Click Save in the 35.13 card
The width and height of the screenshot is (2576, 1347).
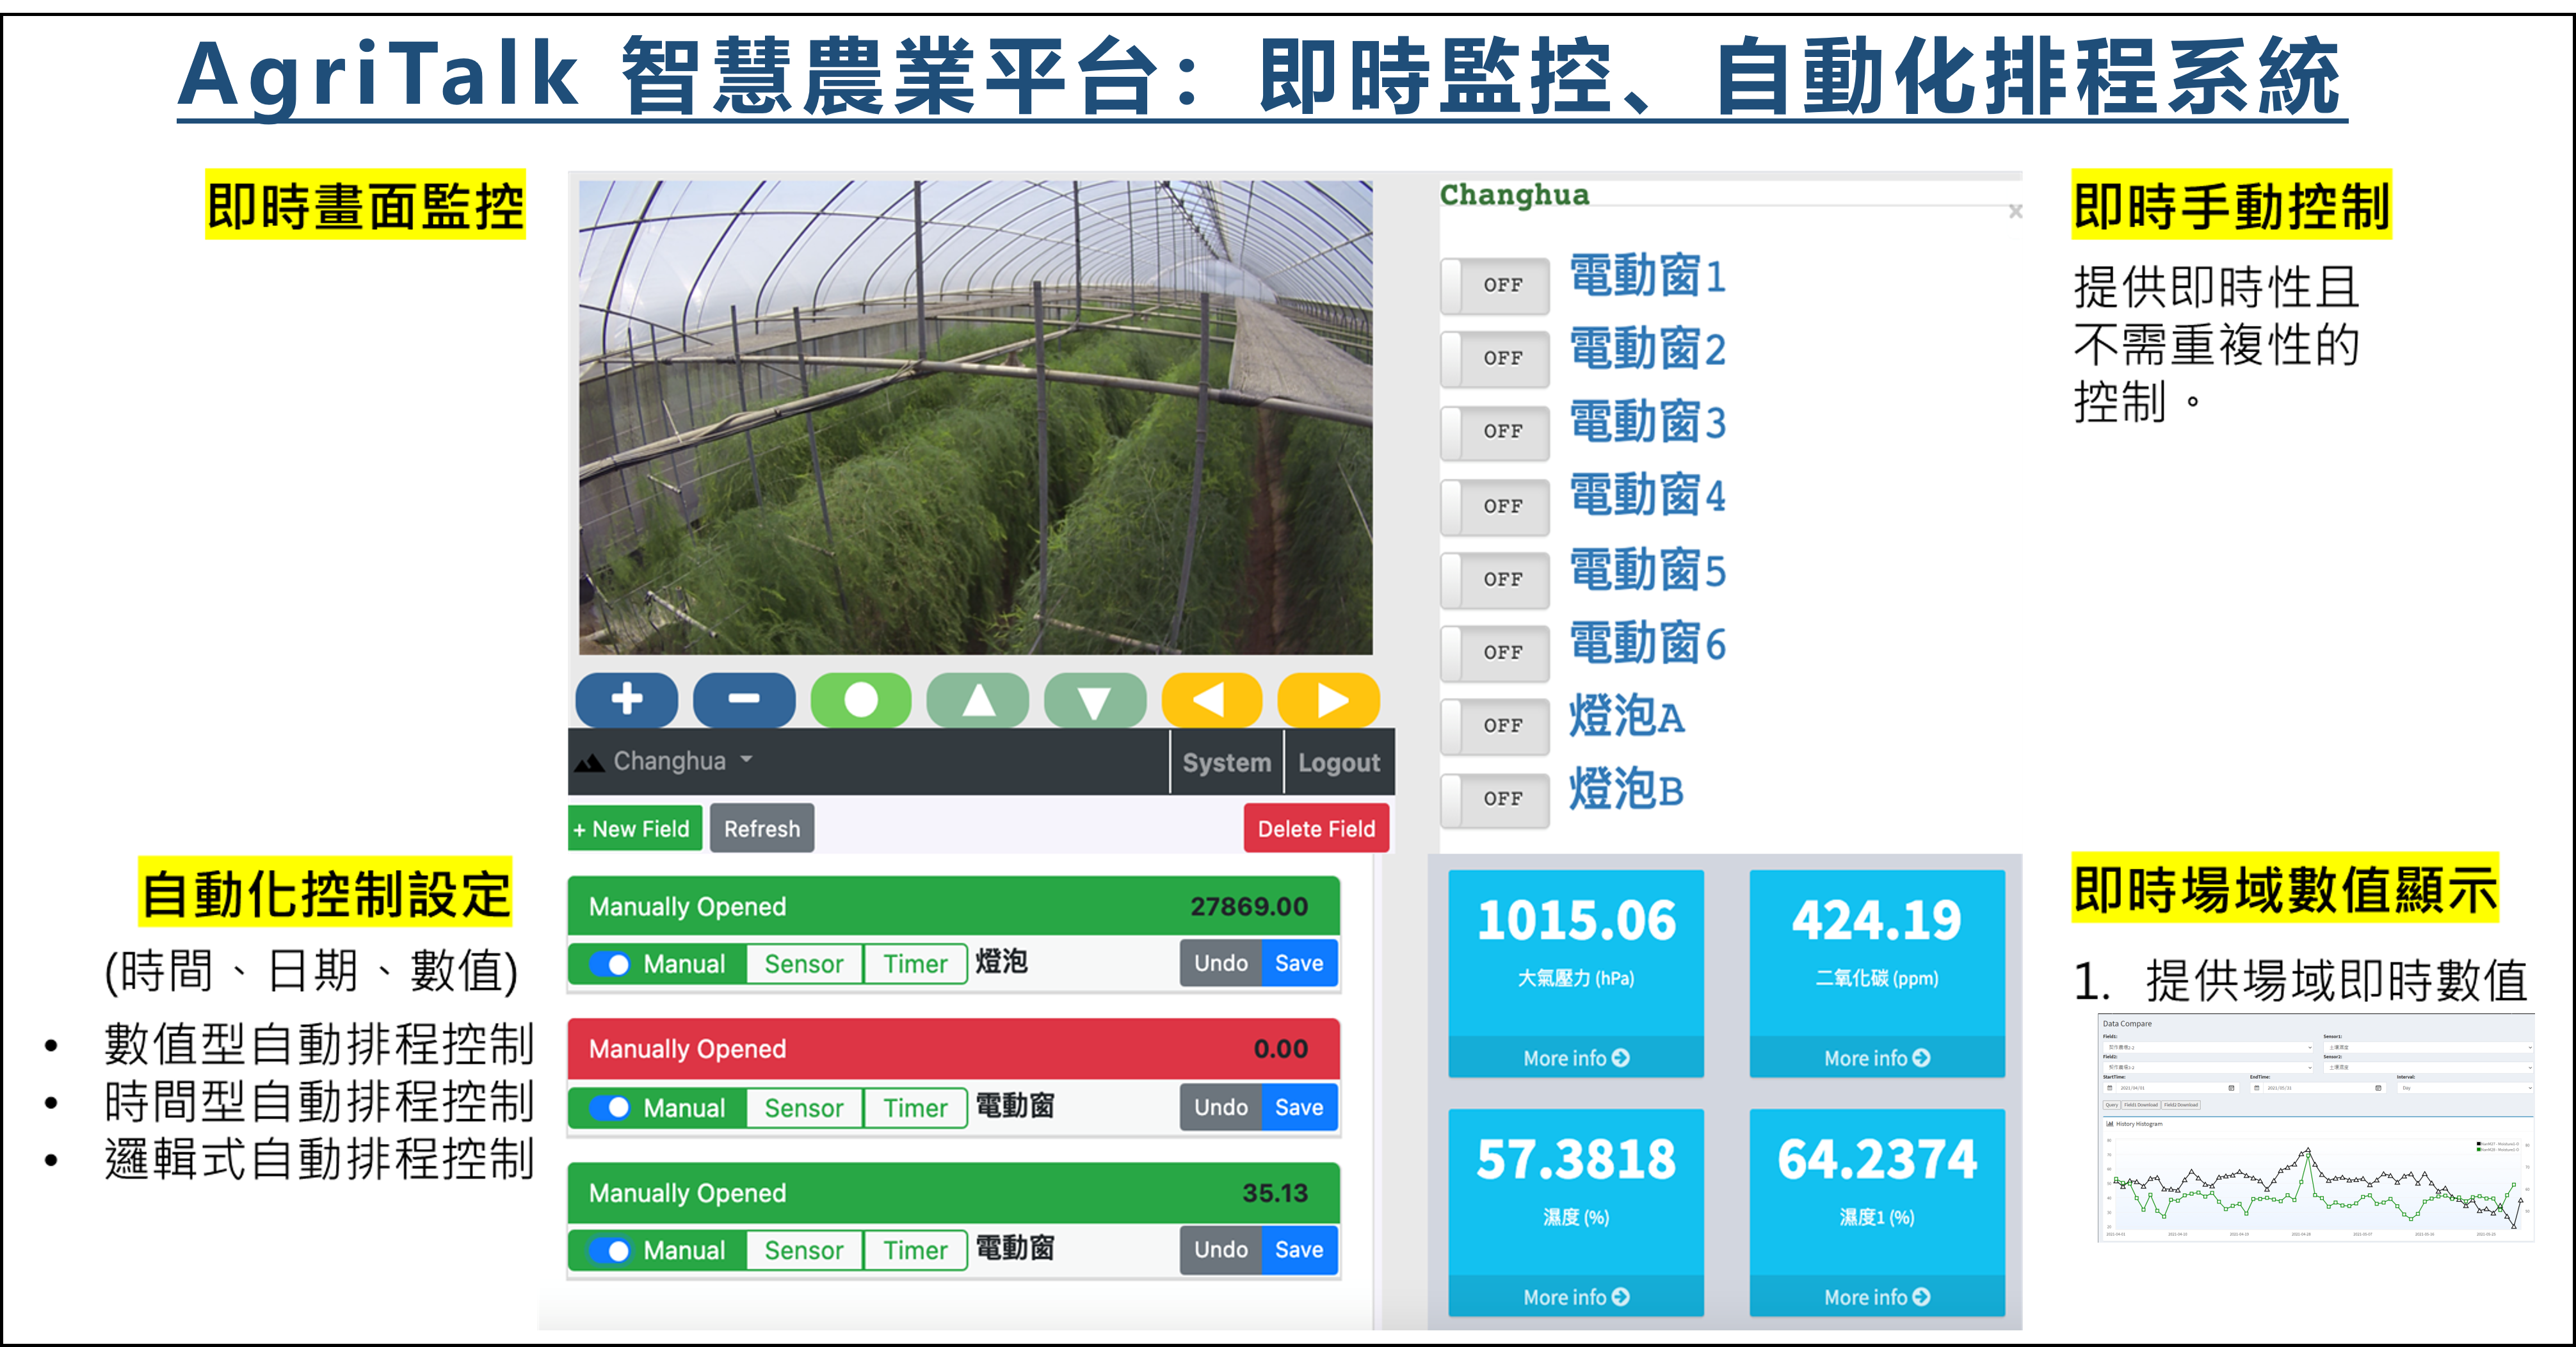1299,1249
